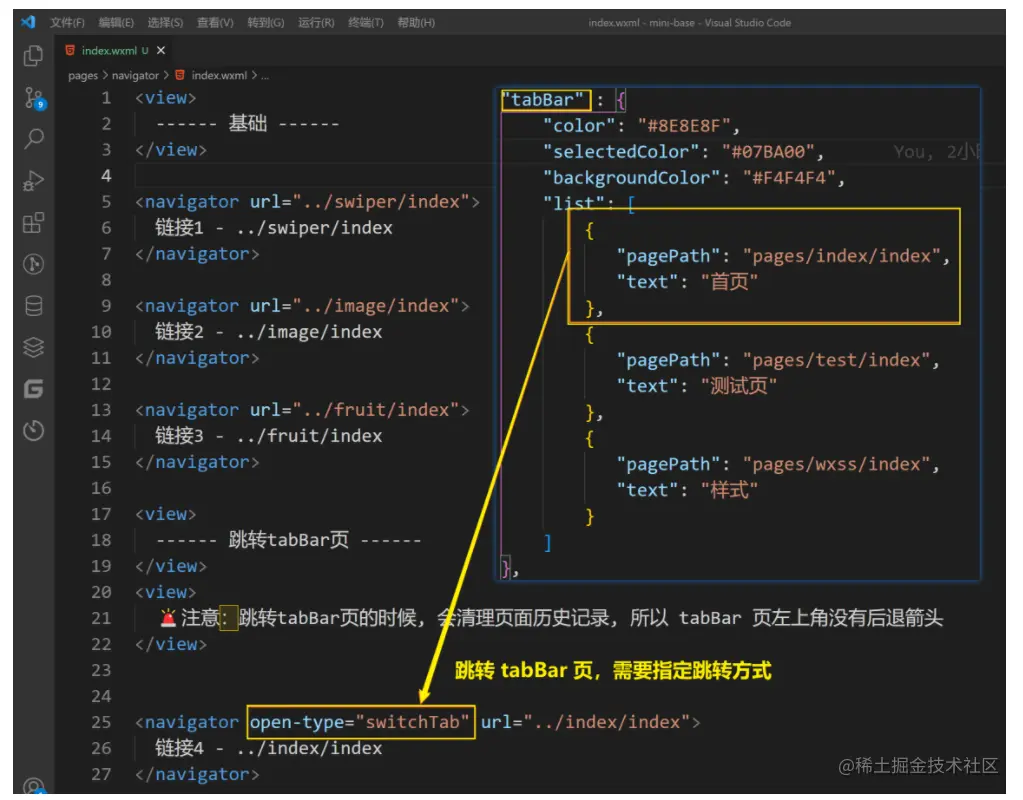Viewport: 1023px width, 800px height.
Task: Open the 编辑(E) menu
Action: (116, 22)
